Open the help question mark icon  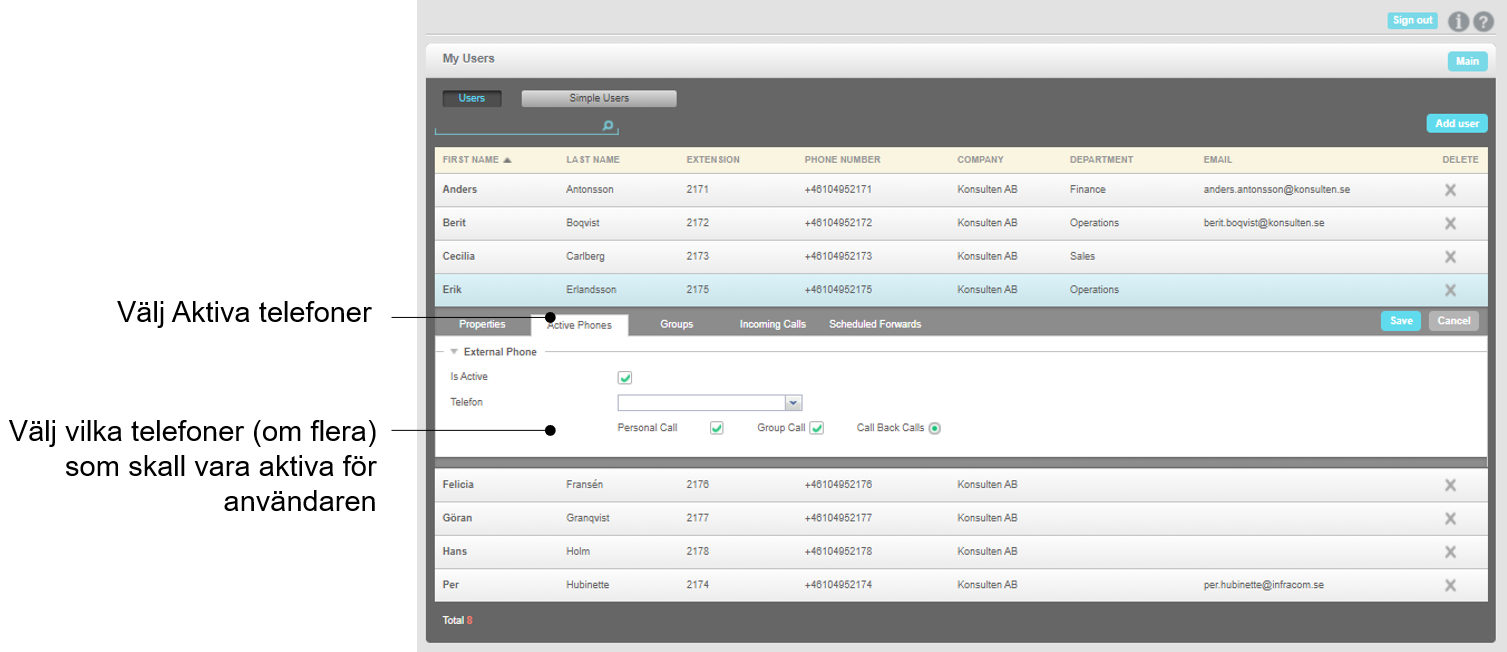[1483, 21]
